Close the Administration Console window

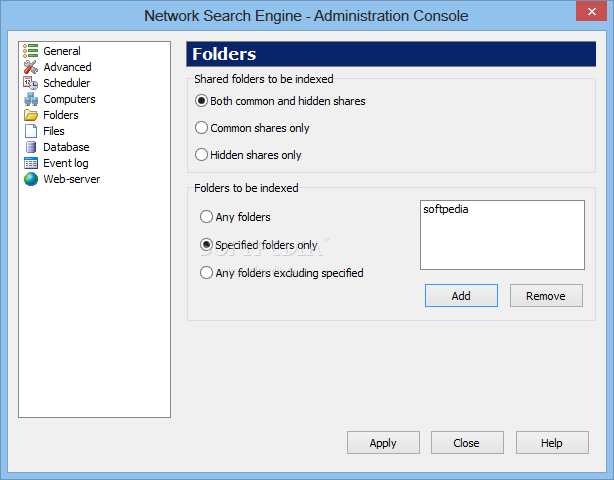591,11
